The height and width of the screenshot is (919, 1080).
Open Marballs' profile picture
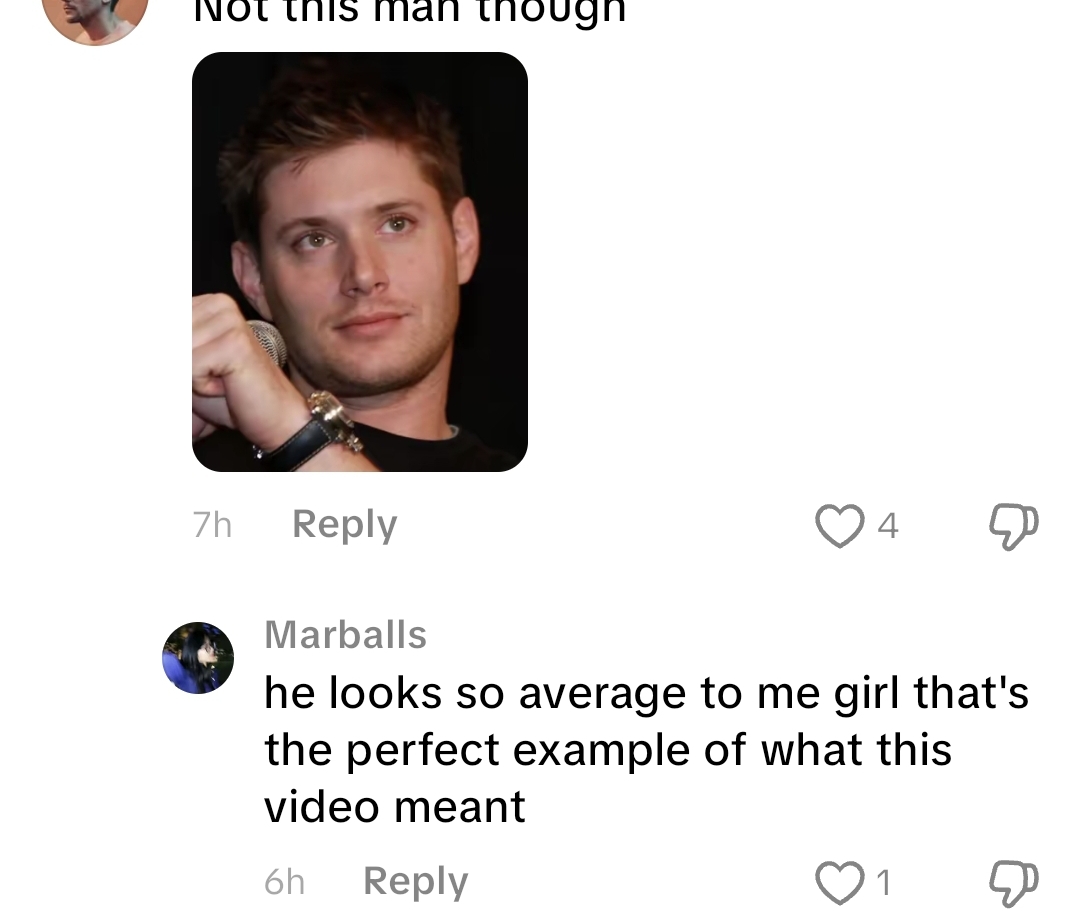pyautogui.click(x=198, y=658)
